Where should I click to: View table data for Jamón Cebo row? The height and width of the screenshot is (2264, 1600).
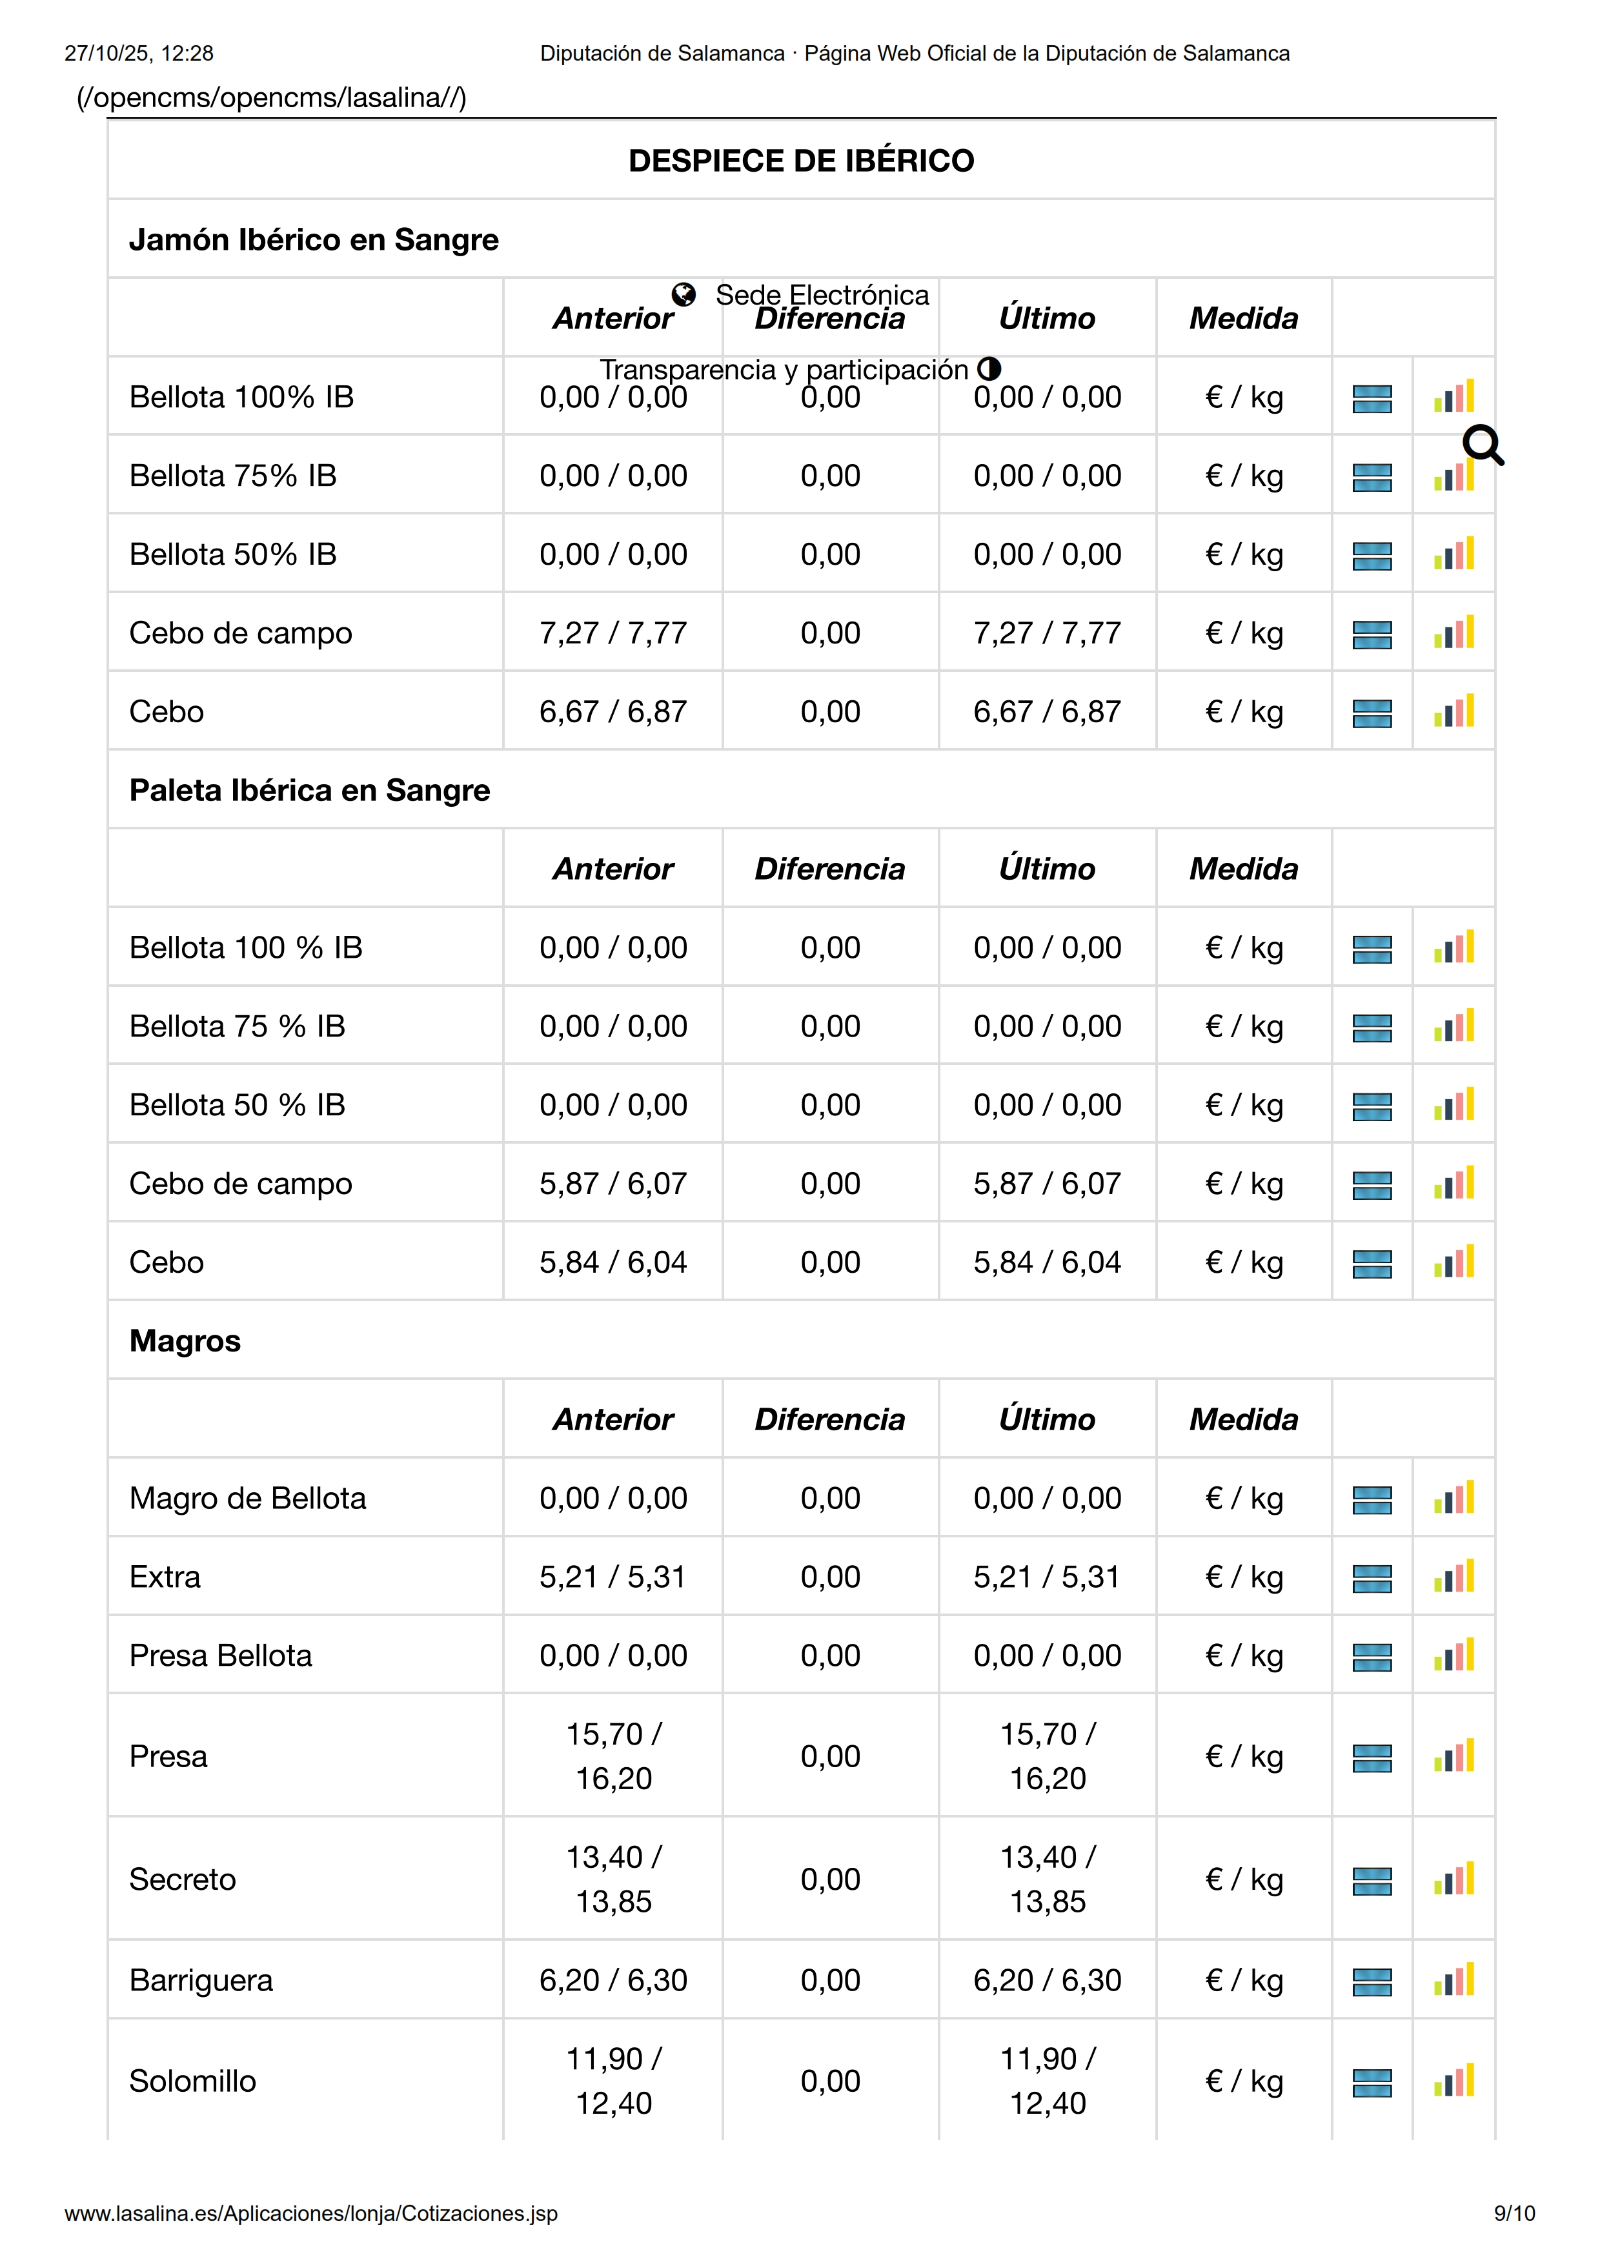(1372, 713)
